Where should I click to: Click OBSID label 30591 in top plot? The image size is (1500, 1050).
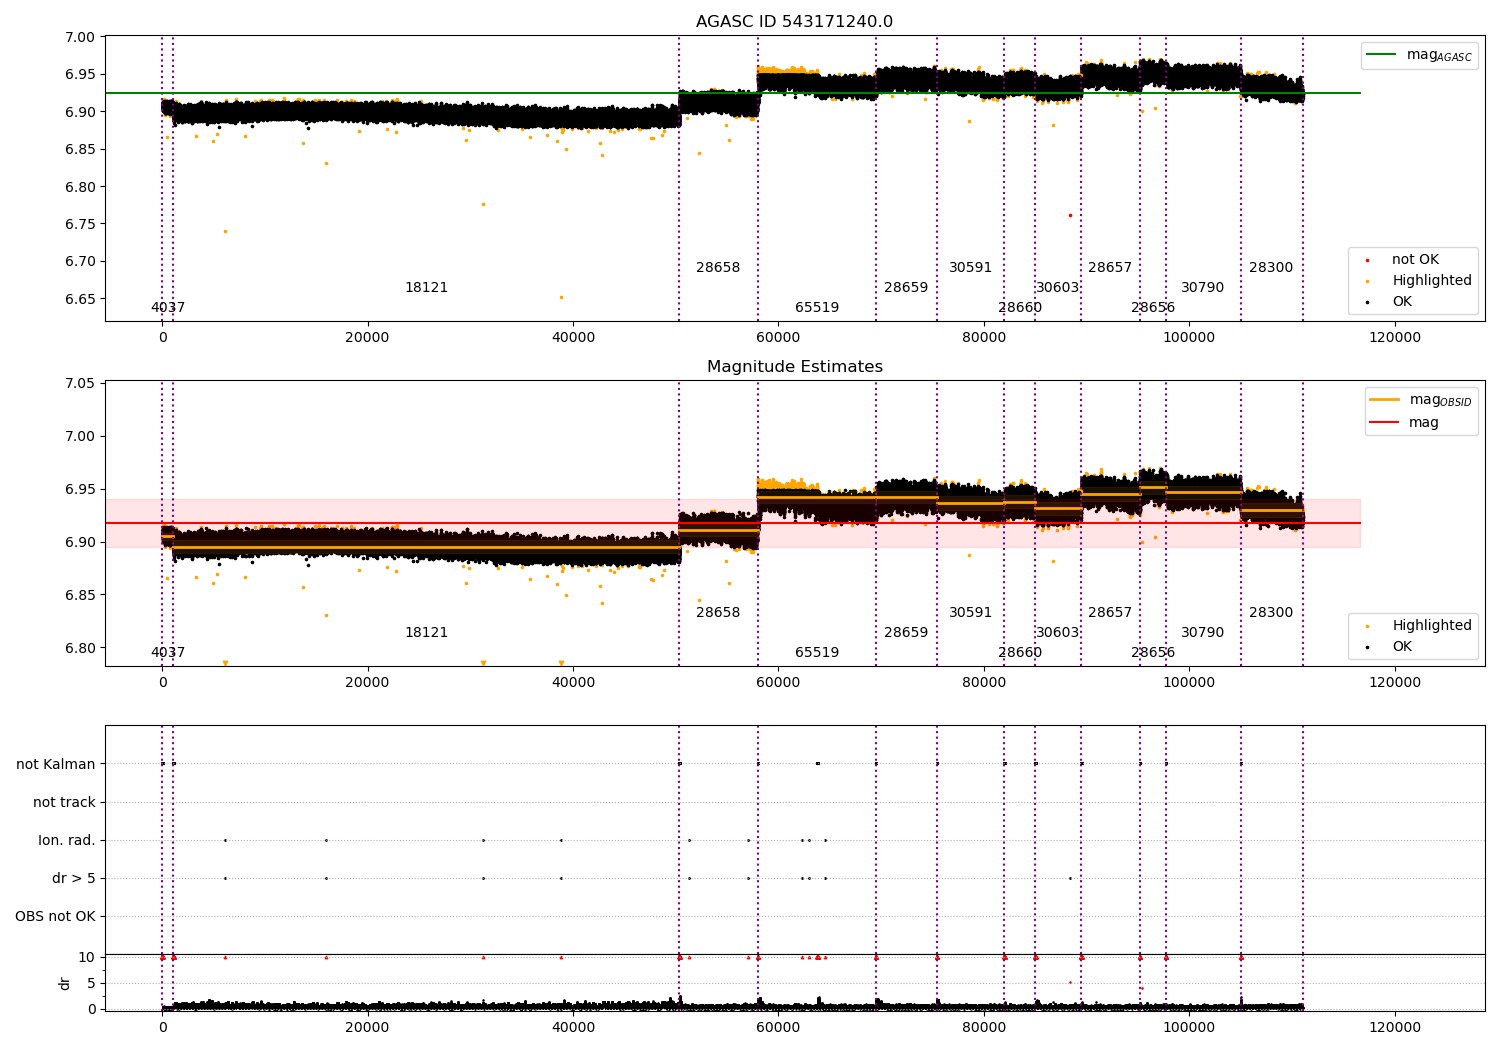click(x=970, y=268)
